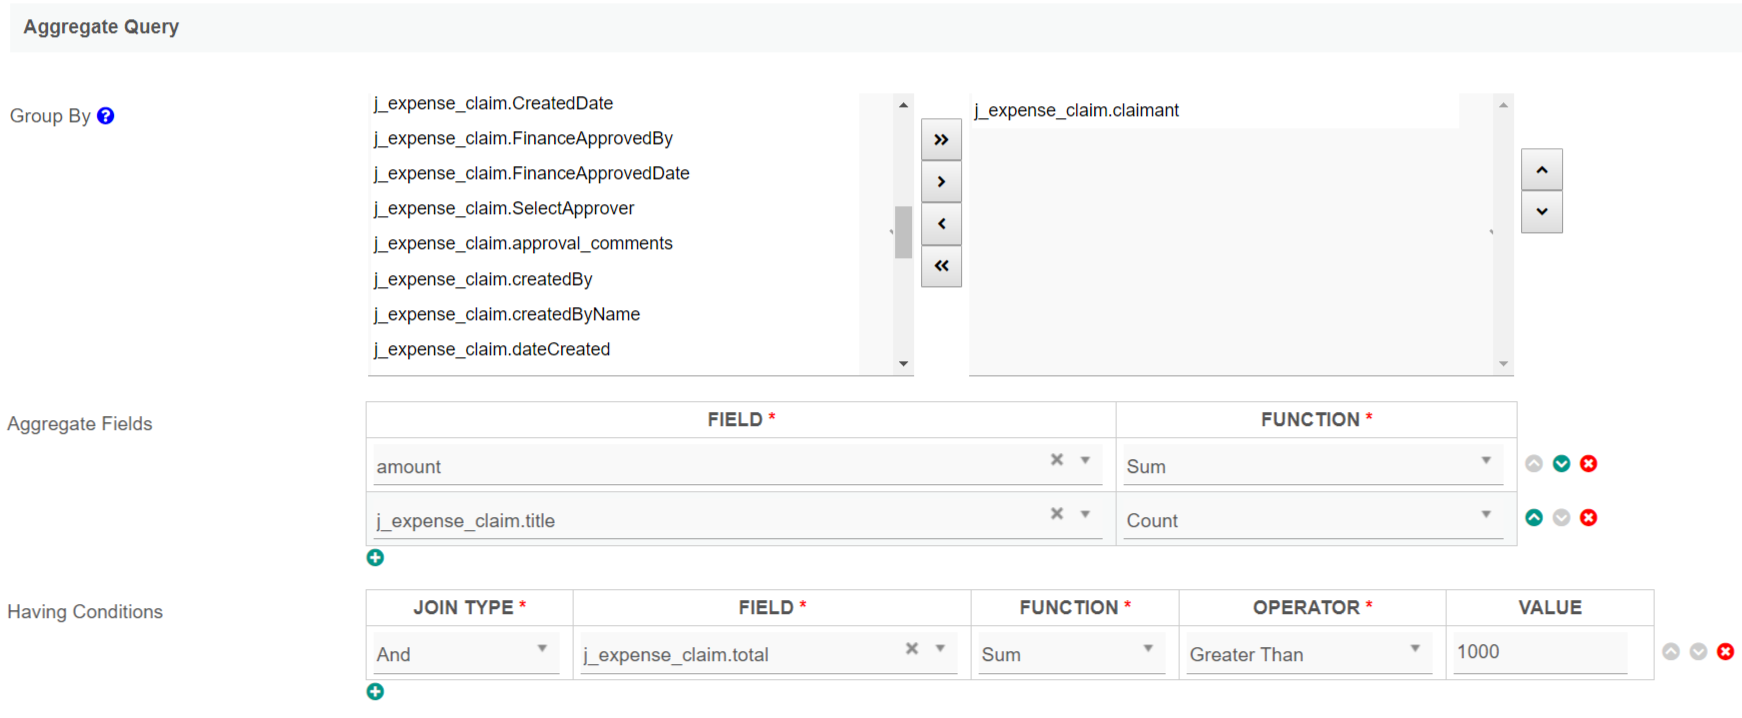Image resolution: width=1742 pixels, height=718 pixels.
Task: Click the Group By help question icon
Action: point(106,116)
